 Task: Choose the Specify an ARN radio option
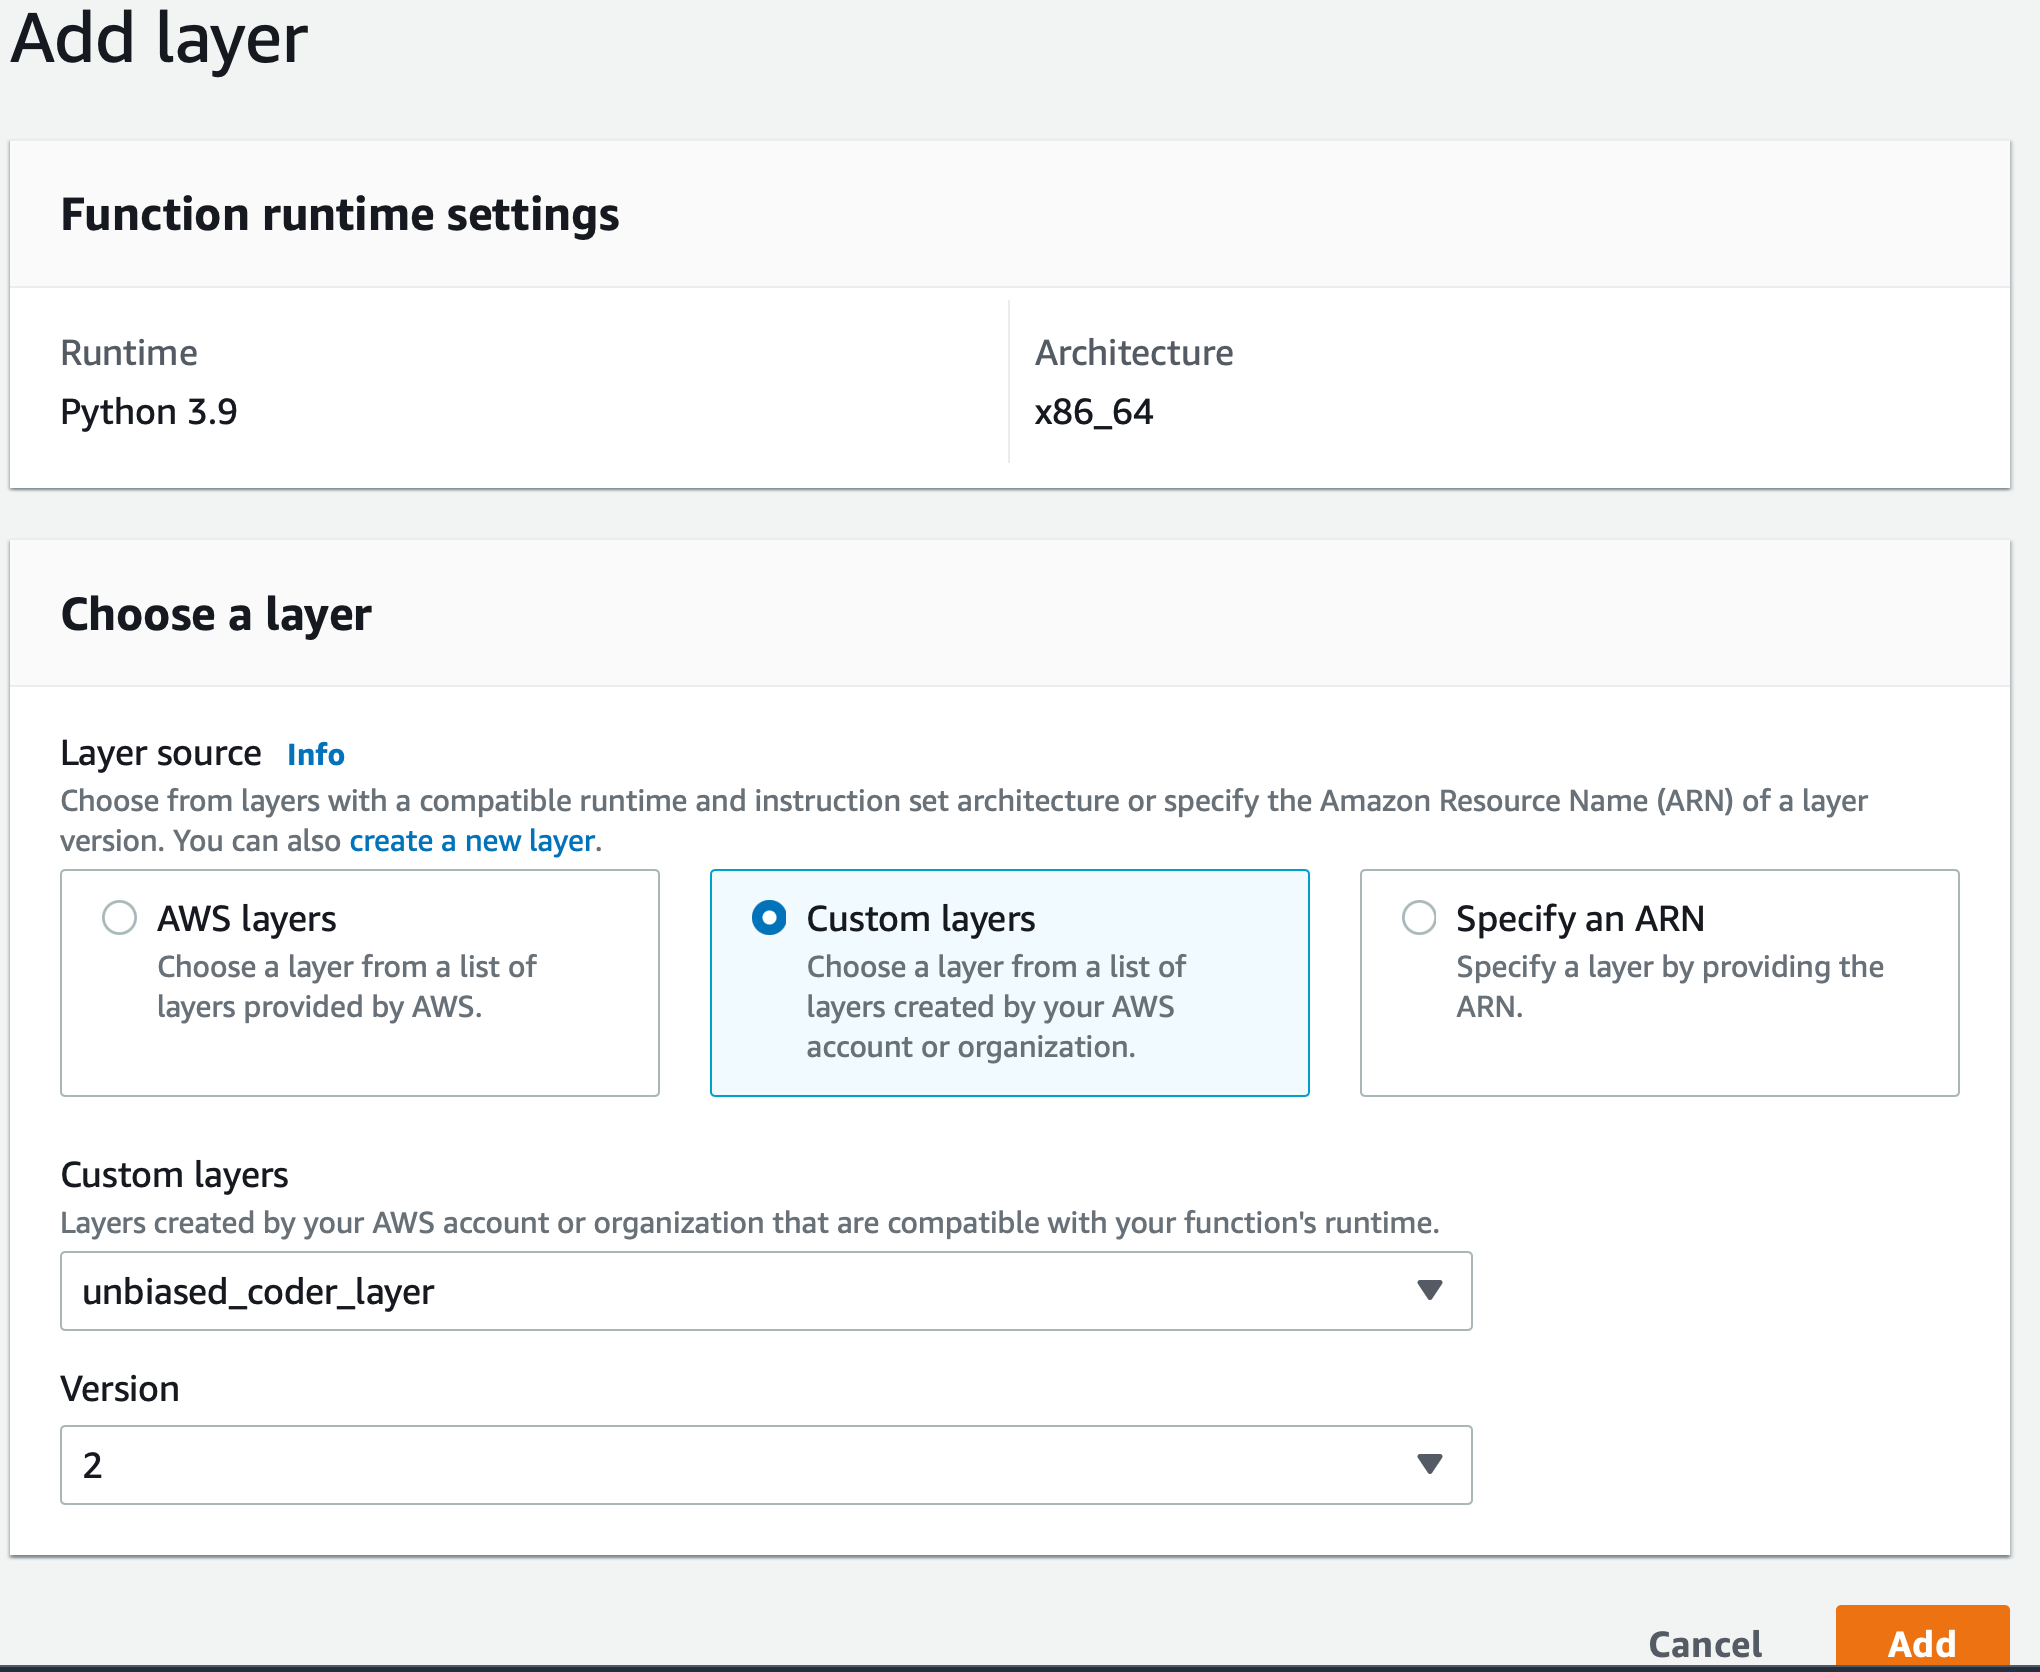[1419, 917]
